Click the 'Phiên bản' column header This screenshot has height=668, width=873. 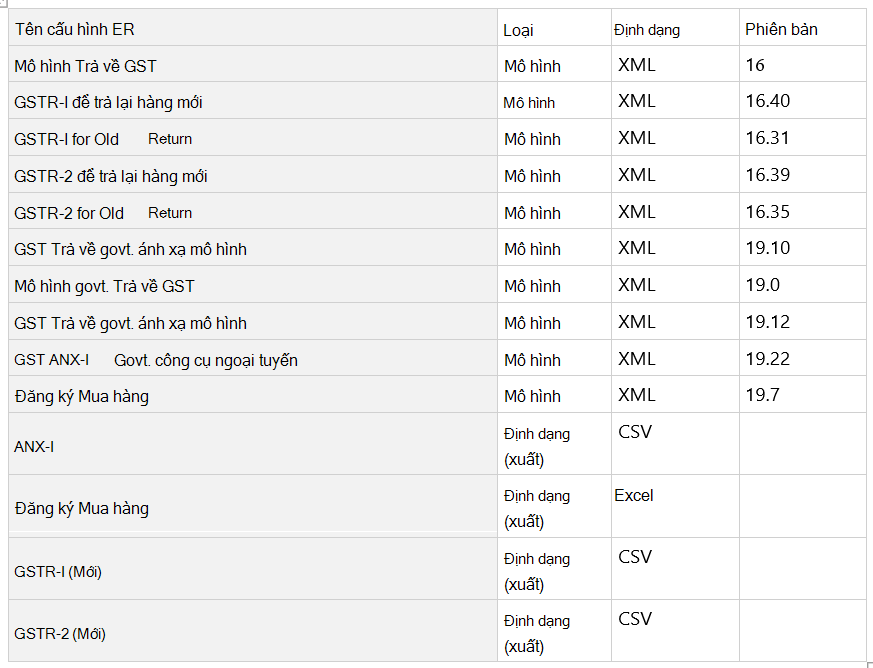[x=803, y=27]
